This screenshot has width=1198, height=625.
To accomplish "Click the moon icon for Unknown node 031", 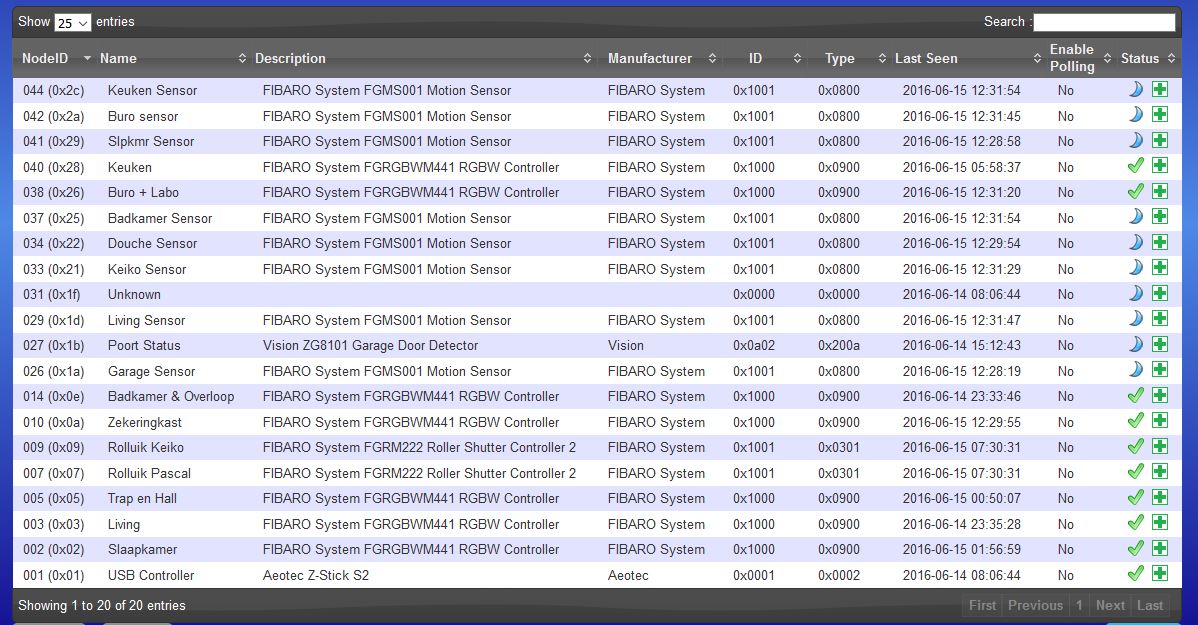I will 1136,293.
